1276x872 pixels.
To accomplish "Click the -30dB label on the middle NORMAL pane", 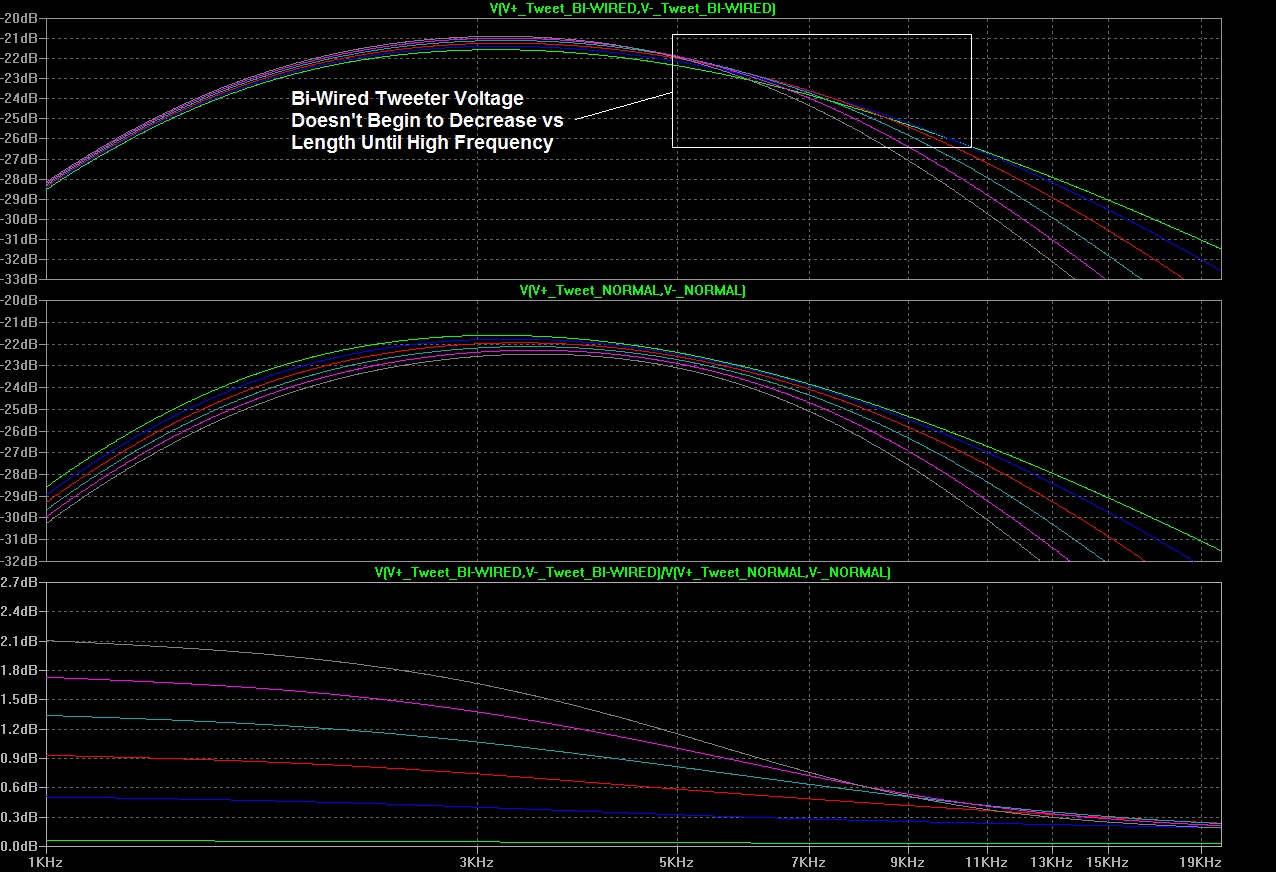I will click(x=19, y=517).
